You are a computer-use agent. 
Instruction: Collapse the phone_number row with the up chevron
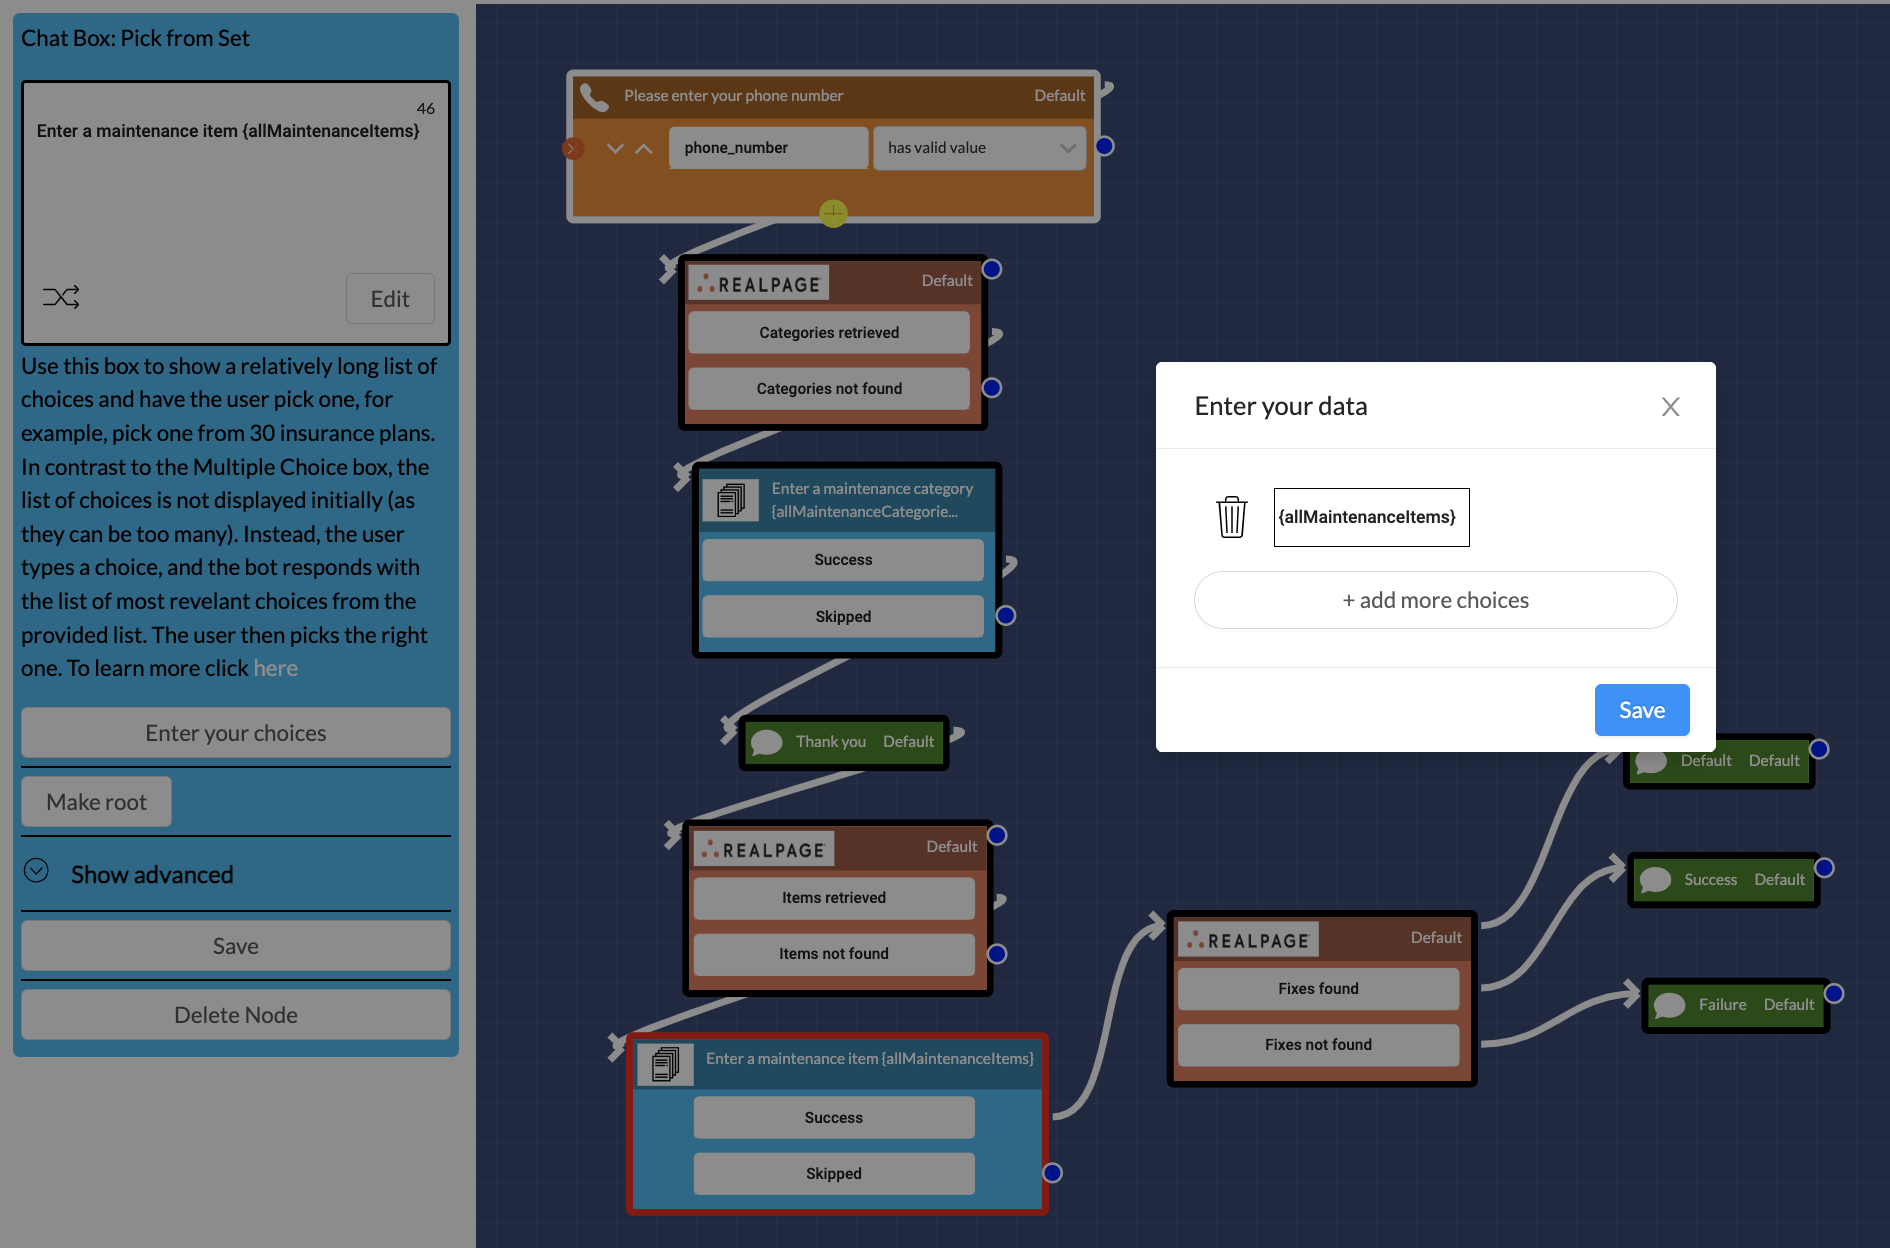pyautogui.click(x=644, y=148)
